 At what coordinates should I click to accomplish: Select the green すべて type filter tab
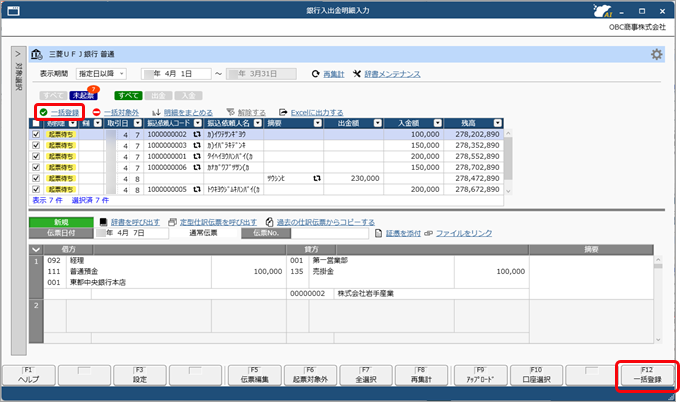(128, 95)
